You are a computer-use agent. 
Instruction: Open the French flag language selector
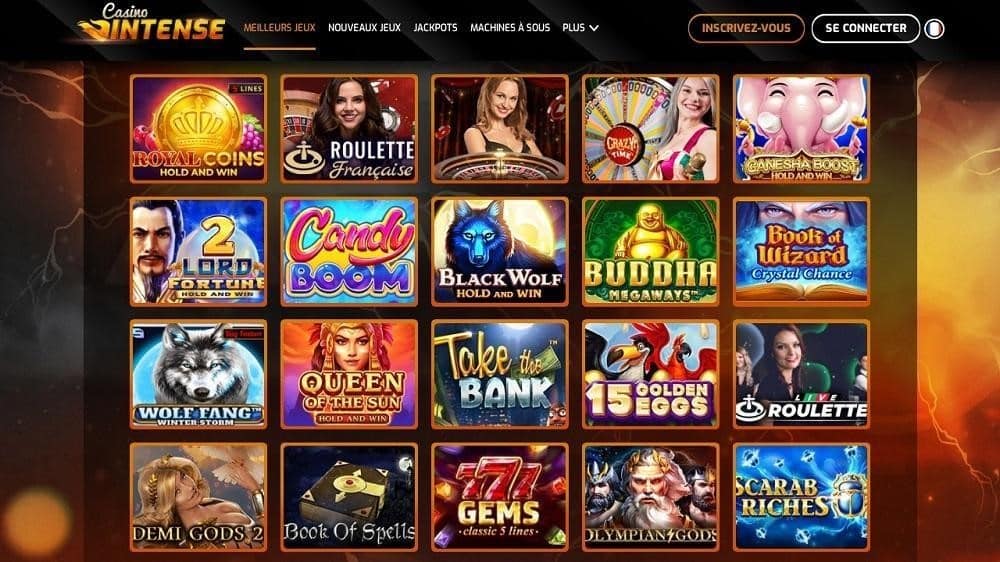tap(934, 29)
